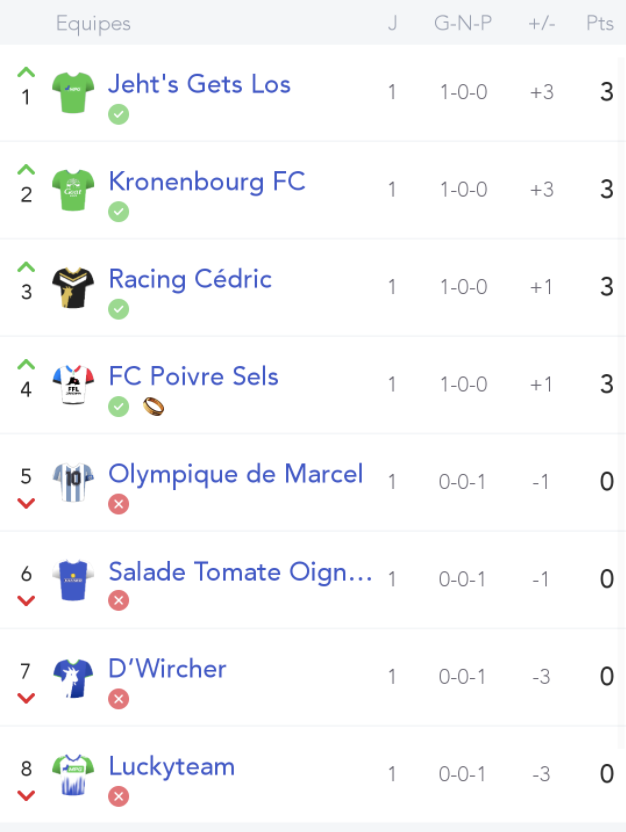626x832 pixels.
Task: Click the +3 goal difference for Jeht's Gets Los
Action: pos(542,92)
